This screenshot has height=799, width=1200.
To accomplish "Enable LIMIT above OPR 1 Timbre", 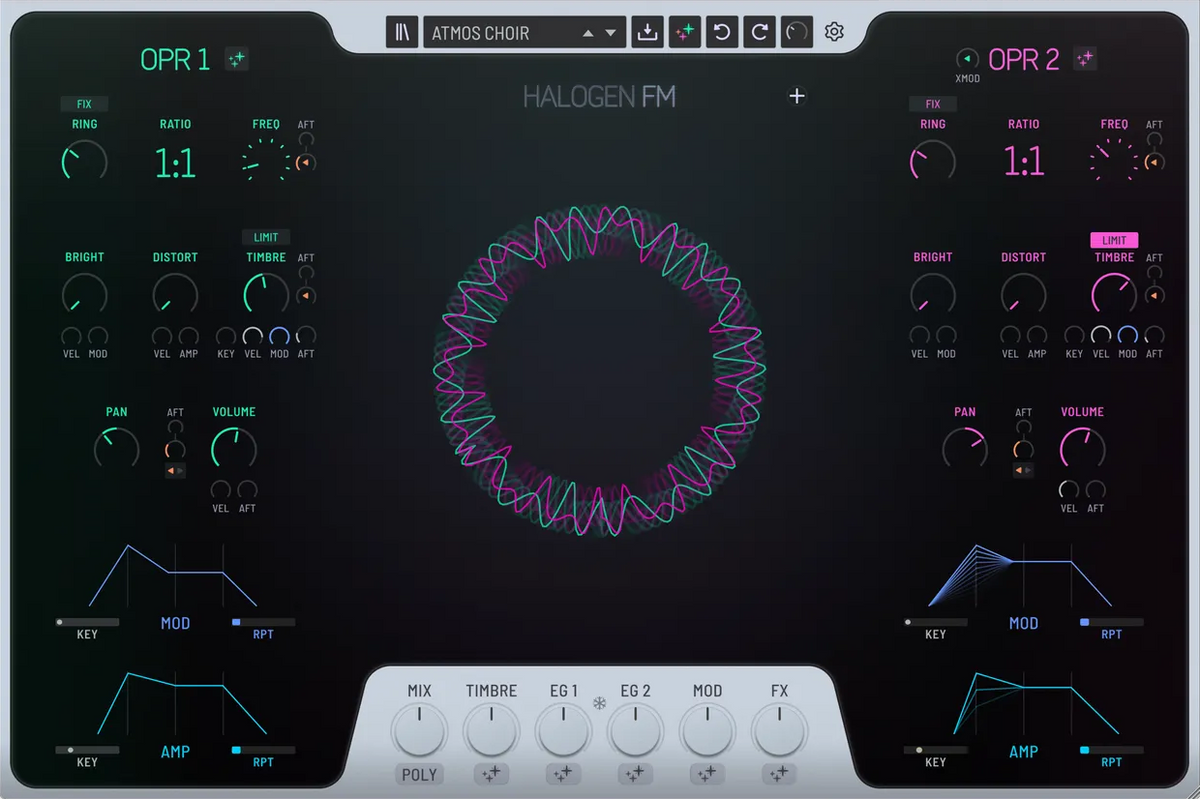I will pyautogui.click(x=266, y=237).
